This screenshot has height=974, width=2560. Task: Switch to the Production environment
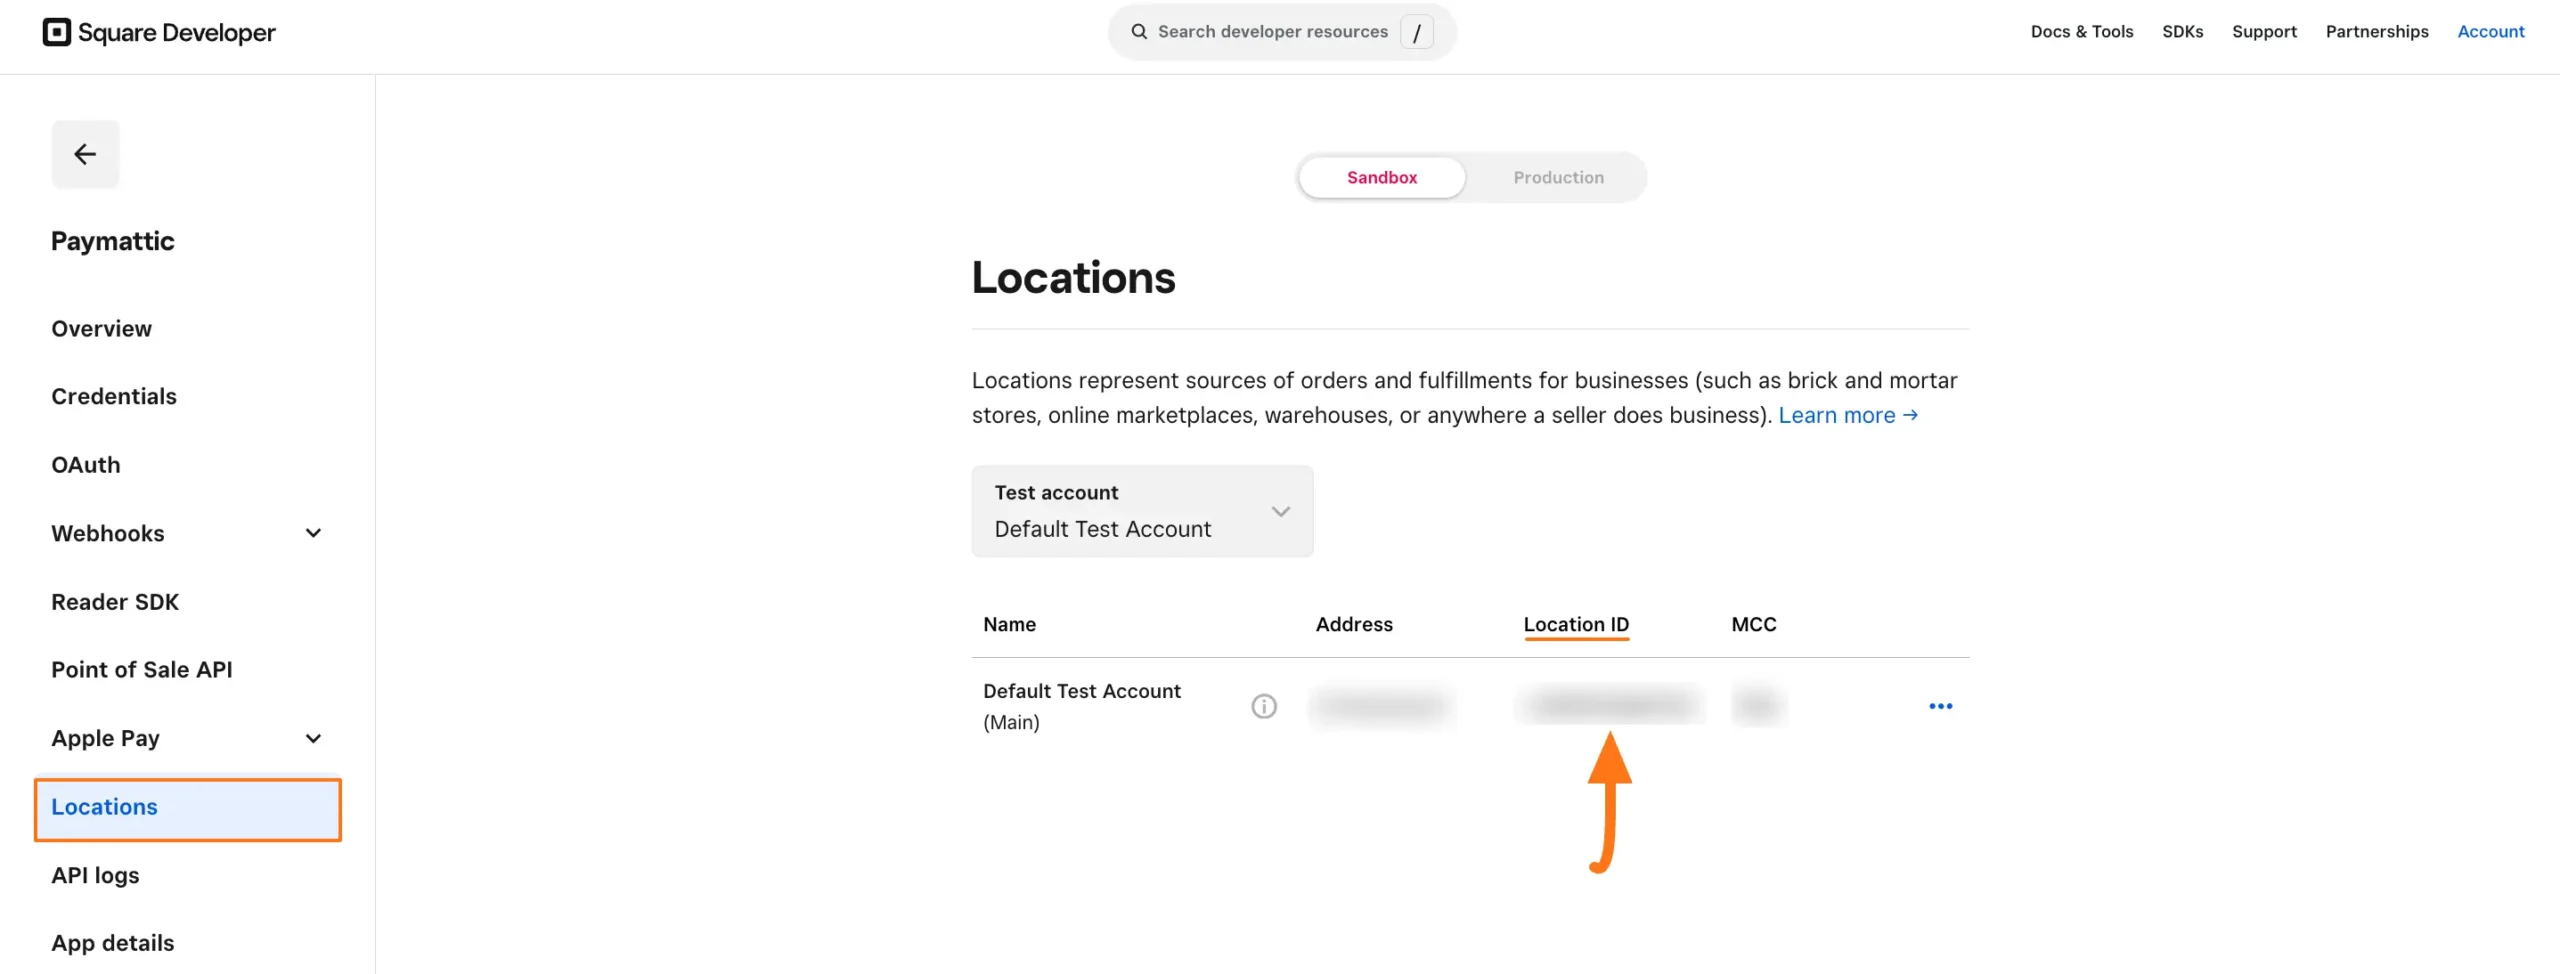tap(1557, 177)
